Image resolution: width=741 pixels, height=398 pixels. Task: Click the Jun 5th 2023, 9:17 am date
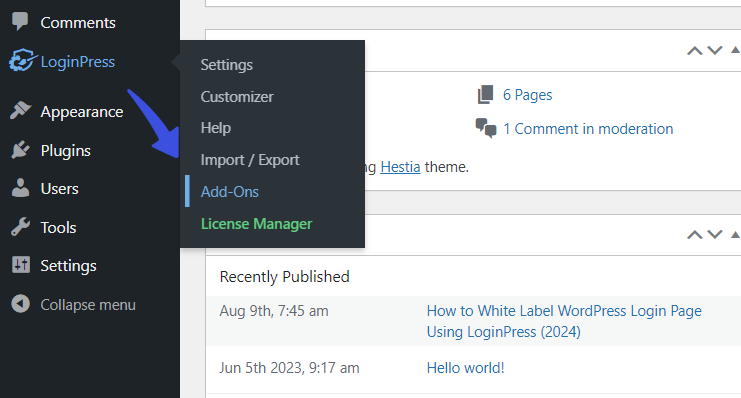coord(289,368)
